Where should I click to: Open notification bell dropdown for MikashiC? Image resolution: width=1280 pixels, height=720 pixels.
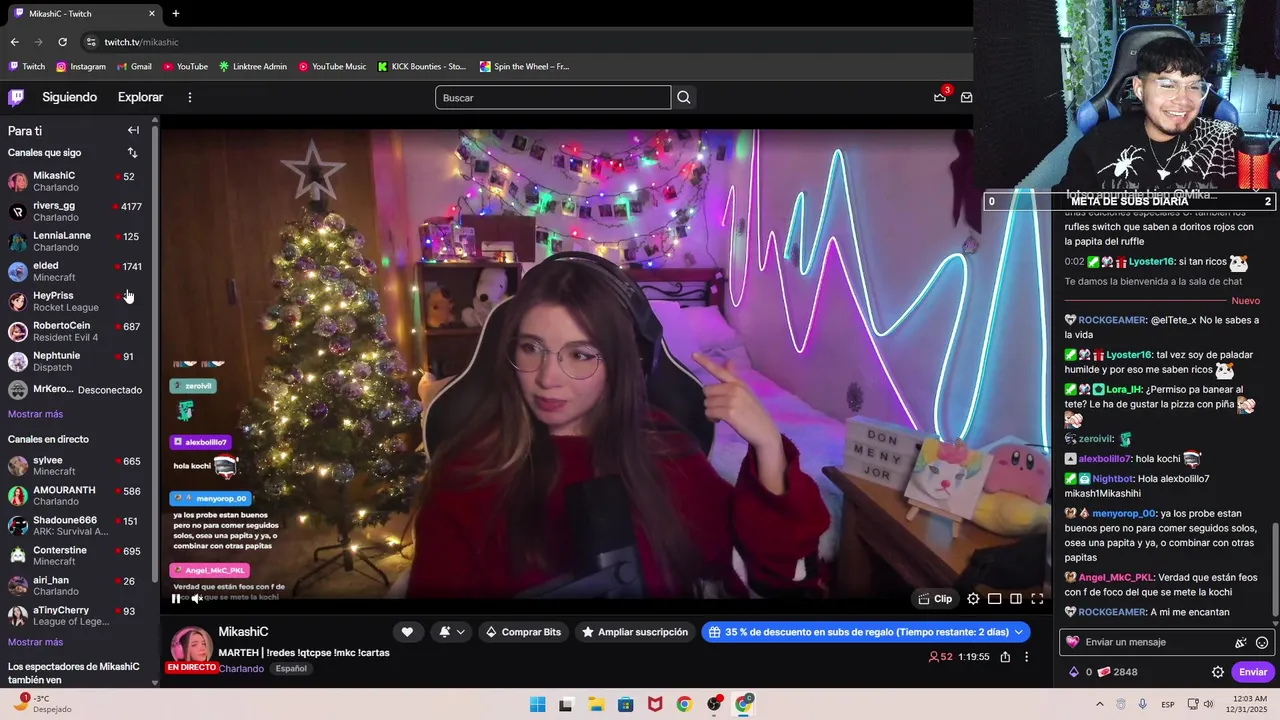[452, 632]
